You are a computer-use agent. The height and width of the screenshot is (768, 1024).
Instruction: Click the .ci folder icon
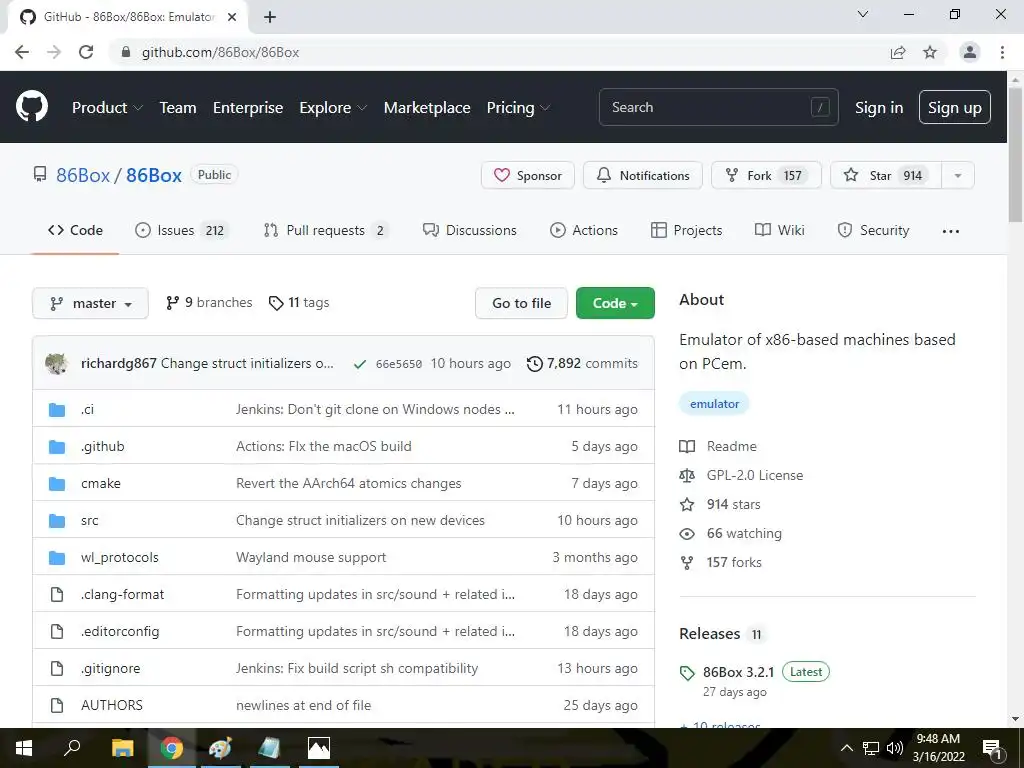[57, 409]
